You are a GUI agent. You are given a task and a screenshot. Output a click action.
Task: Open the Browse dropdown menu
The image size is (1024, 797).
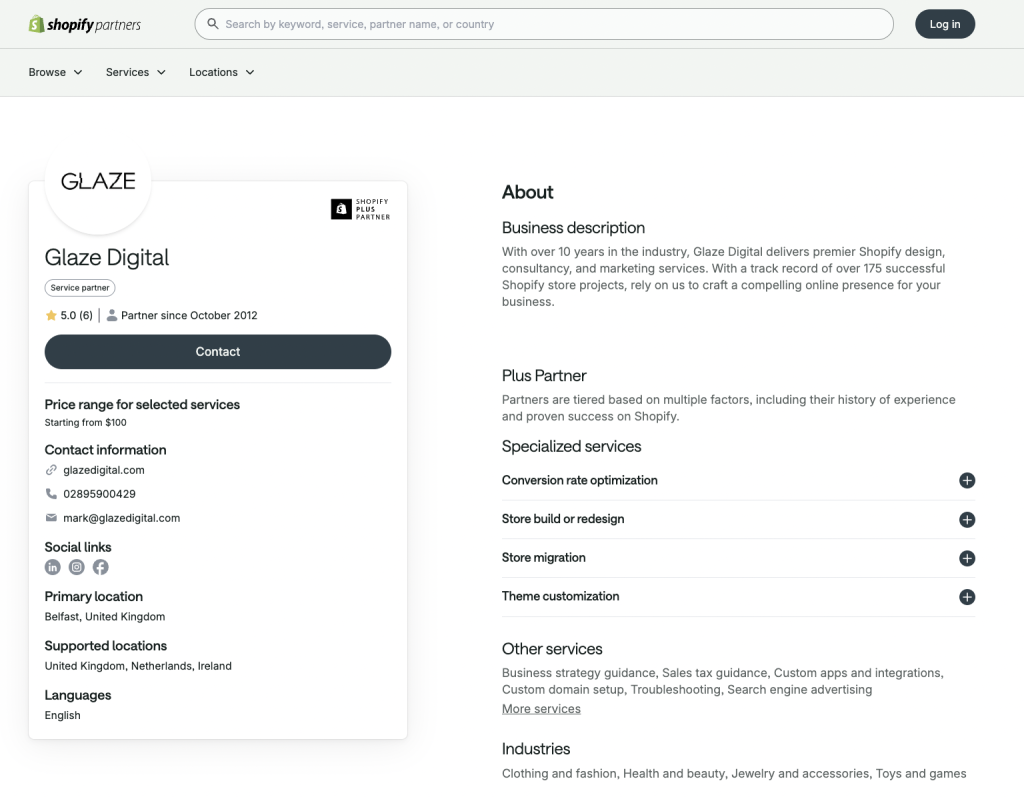click(x=56, y=73)
